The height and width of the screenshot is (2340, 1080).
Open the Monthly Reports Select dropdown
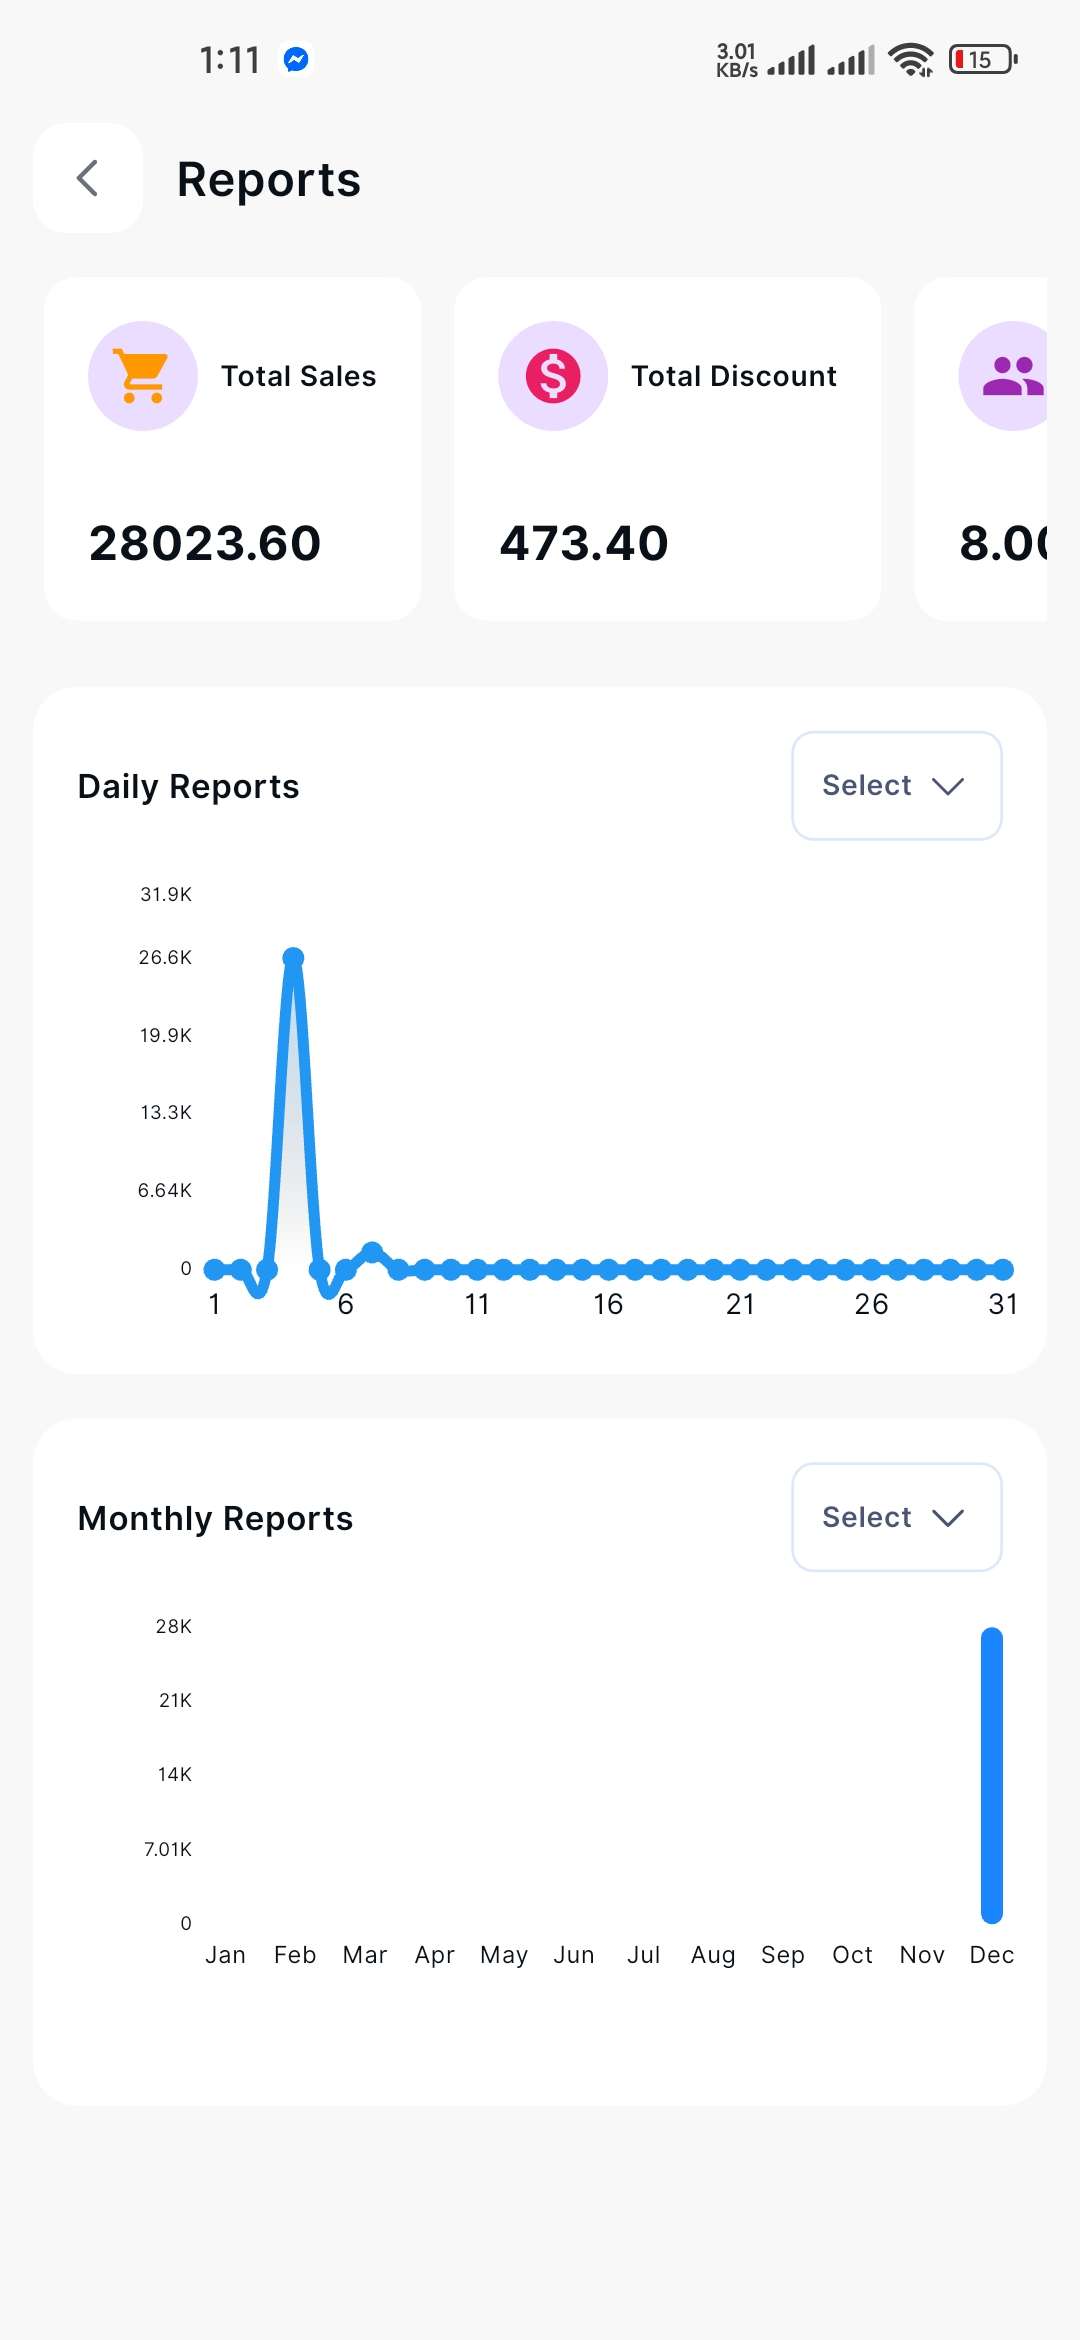[x=896, y=1518]
